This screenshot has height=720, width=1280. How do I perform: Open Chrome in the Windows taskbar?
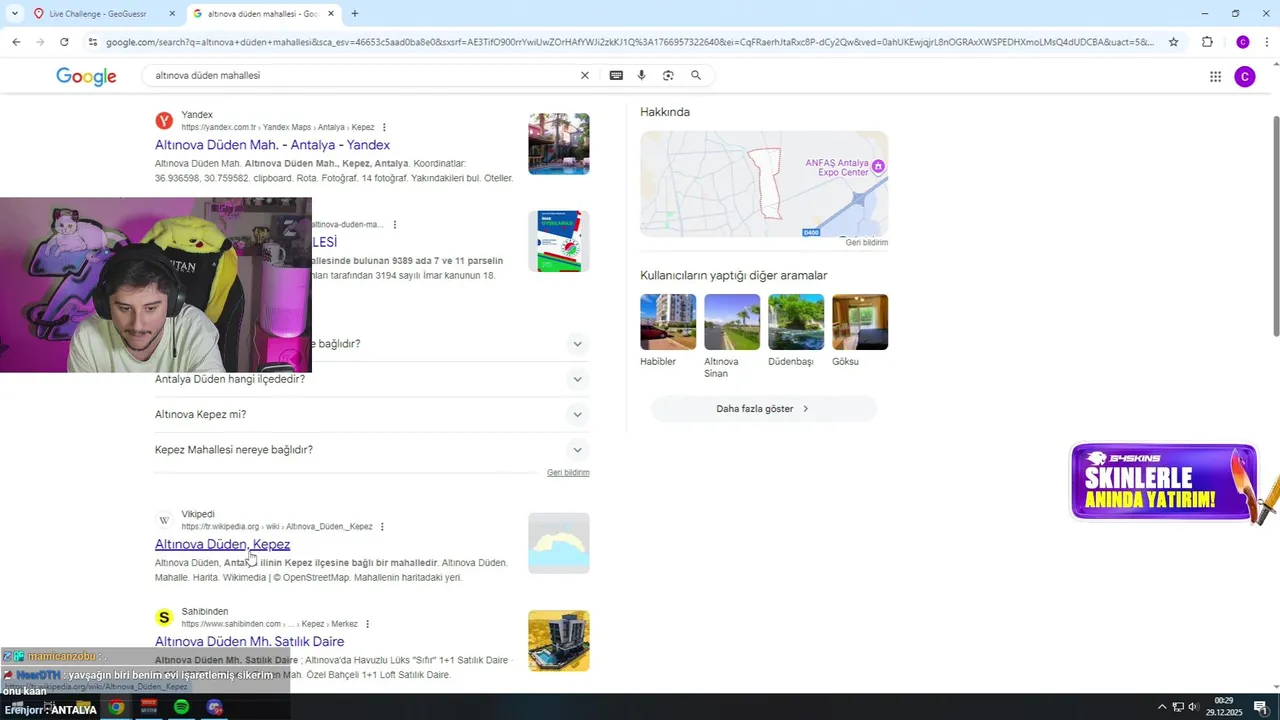coord(116,707)
